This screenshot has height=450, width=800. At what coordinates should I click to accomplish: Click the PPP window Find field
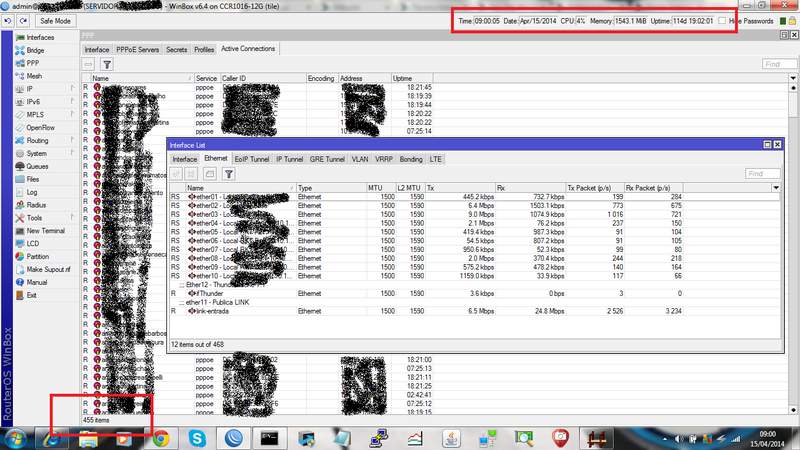click(779, 64)
